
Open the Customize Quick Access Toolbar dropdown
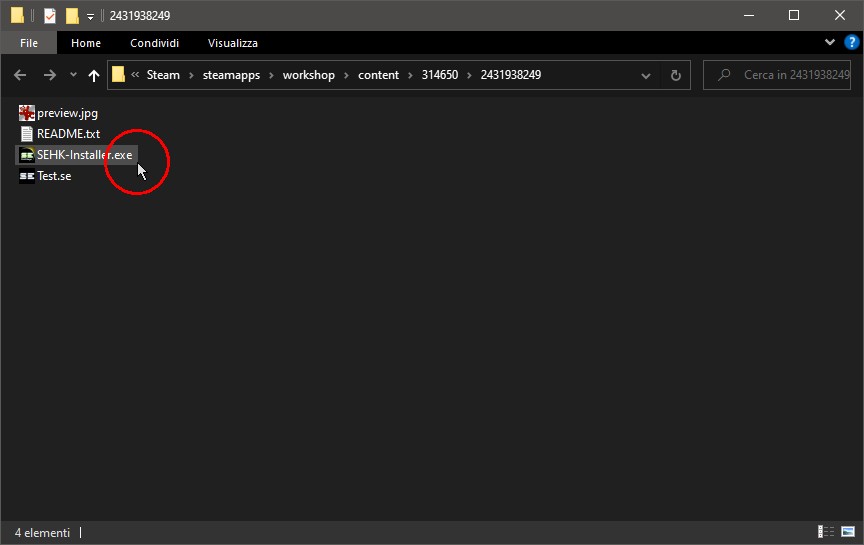coord(90,16)
